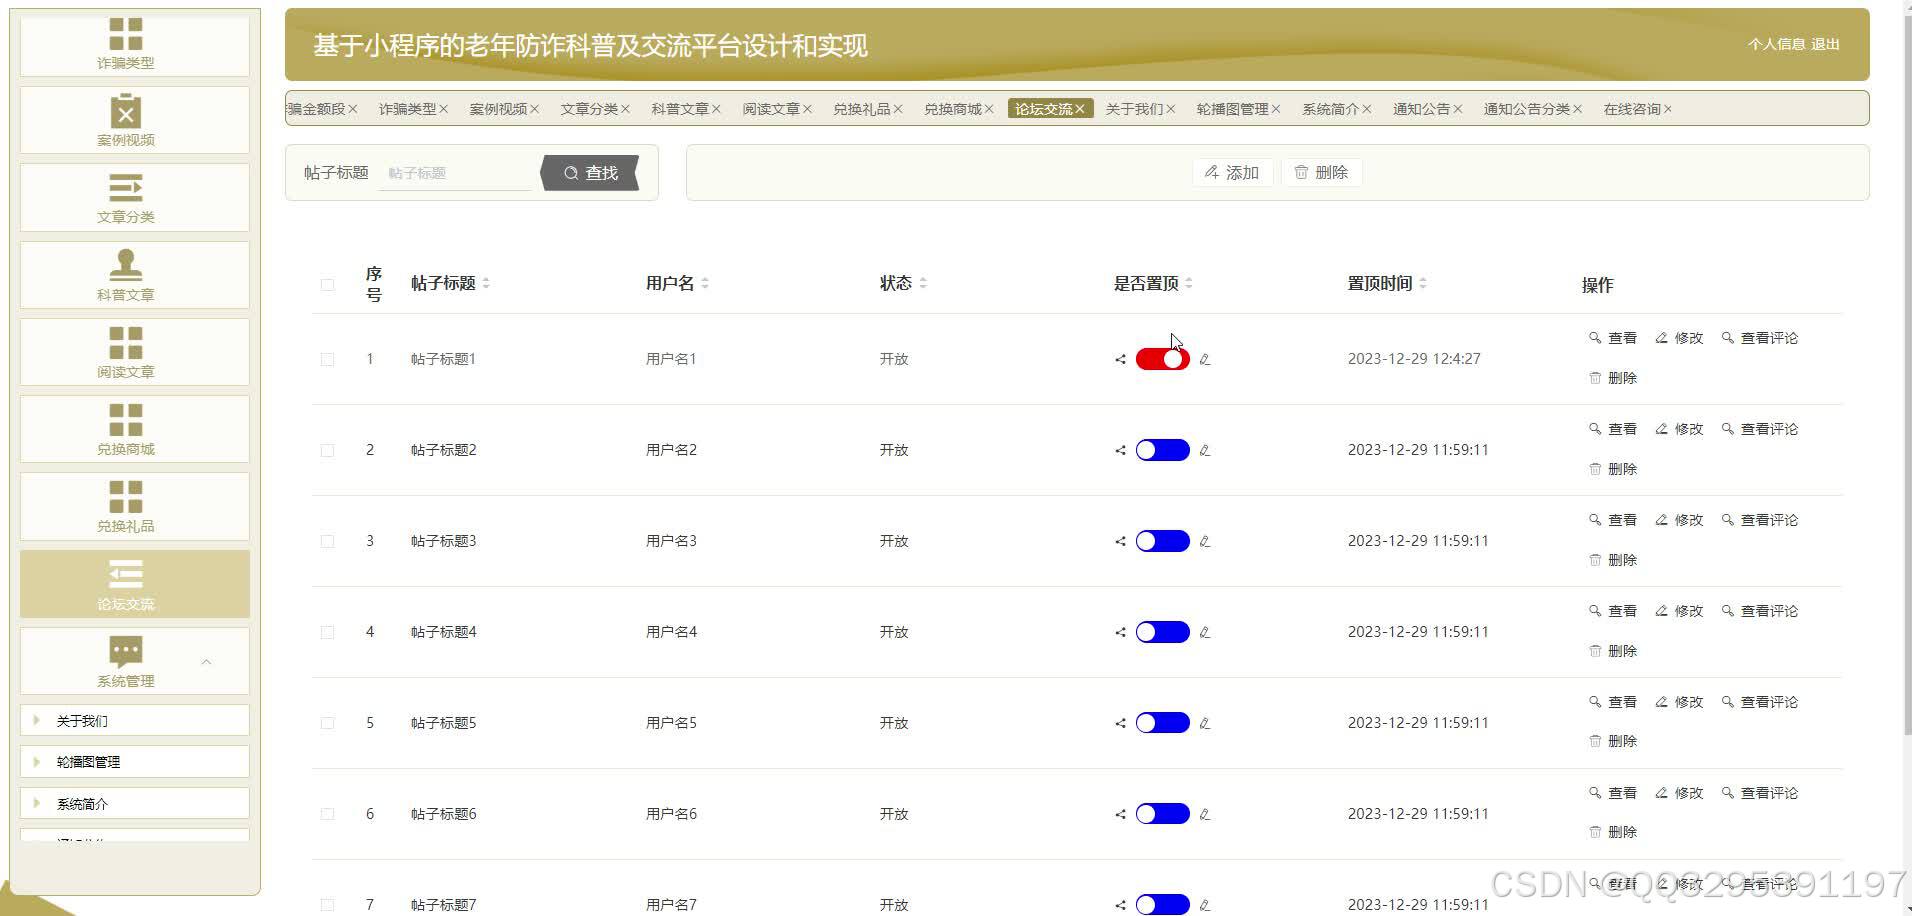The image size is (1912, 916).
Task: Open 科普文章 sidebar icon
Action: coord(126,265)
